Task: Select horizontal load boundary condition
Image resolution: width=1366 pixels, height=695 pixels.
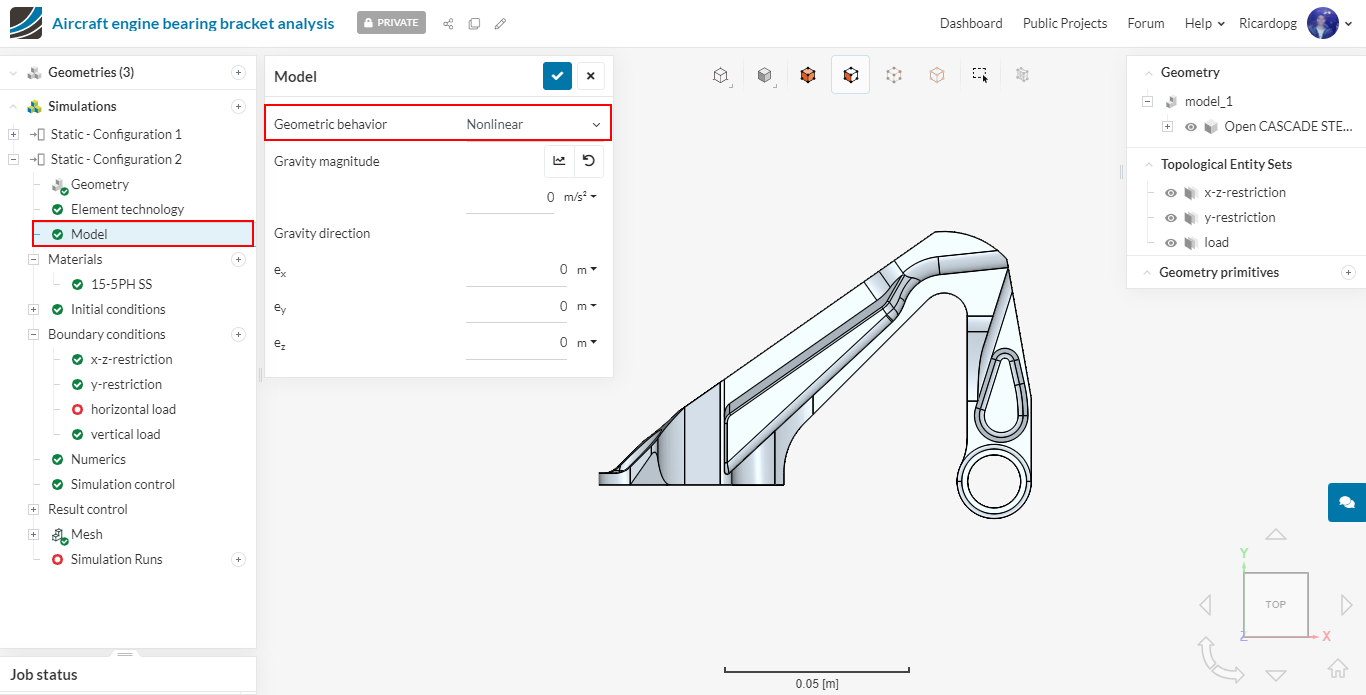Action: (133, 409)
